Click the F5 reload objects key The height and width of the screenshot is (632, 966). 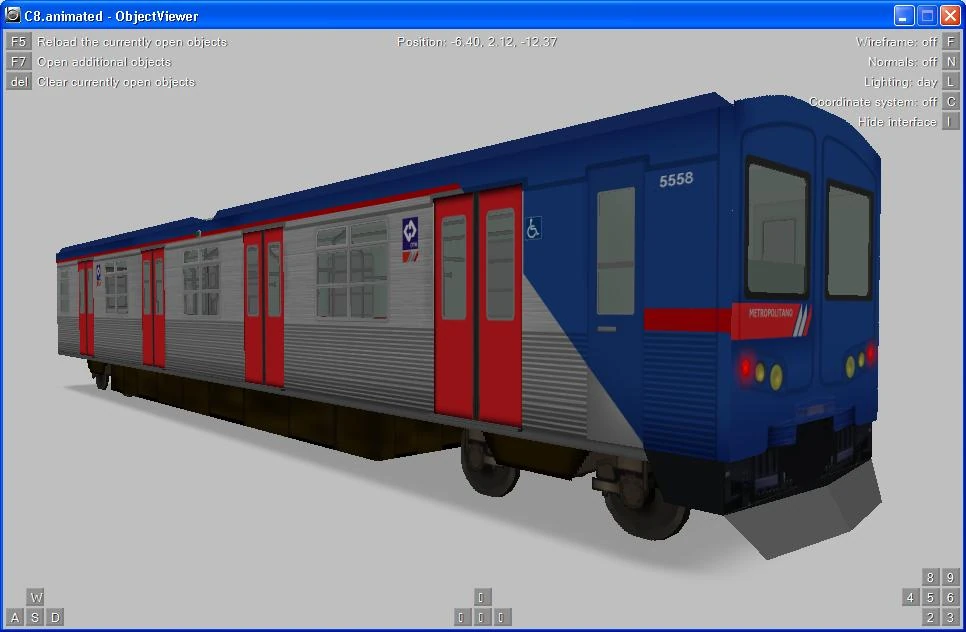18,41
